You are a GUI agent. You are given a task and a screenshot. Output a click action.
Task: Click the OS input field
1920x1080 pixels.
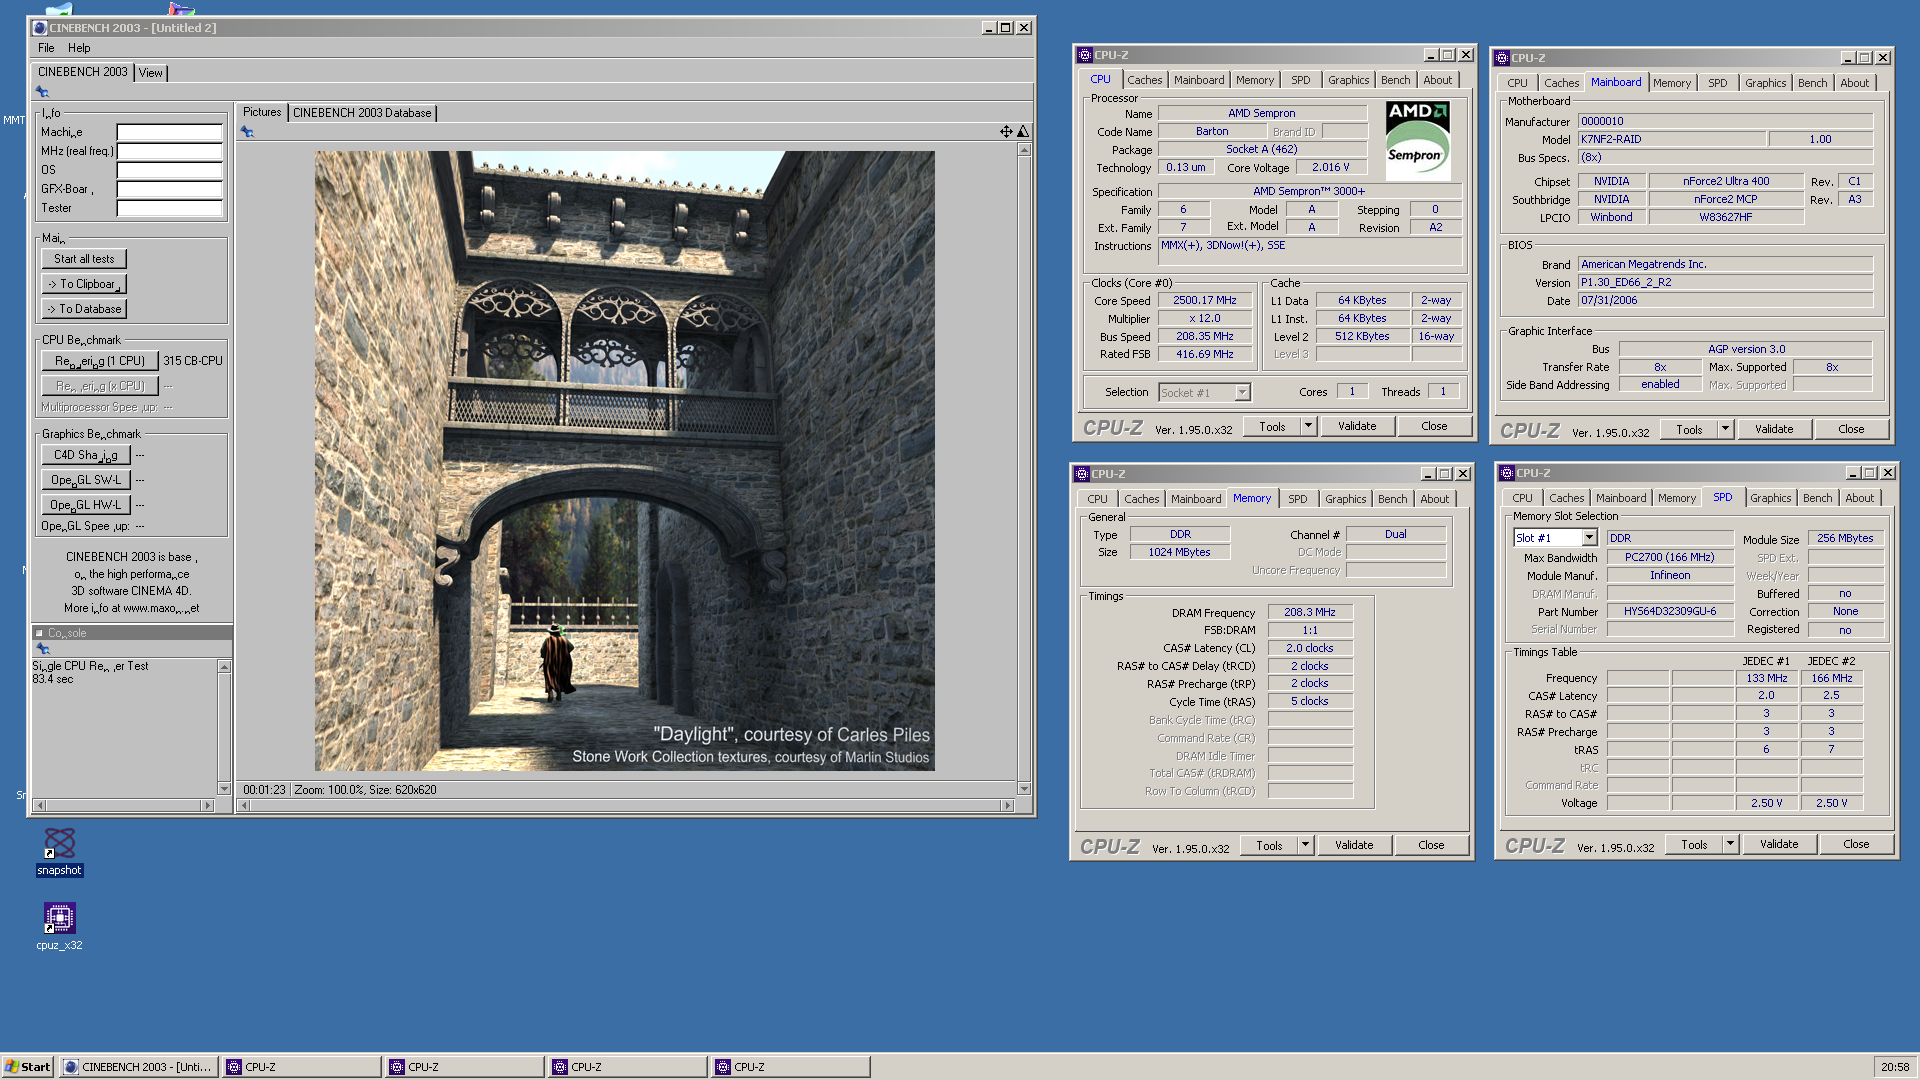coord(169,170)
